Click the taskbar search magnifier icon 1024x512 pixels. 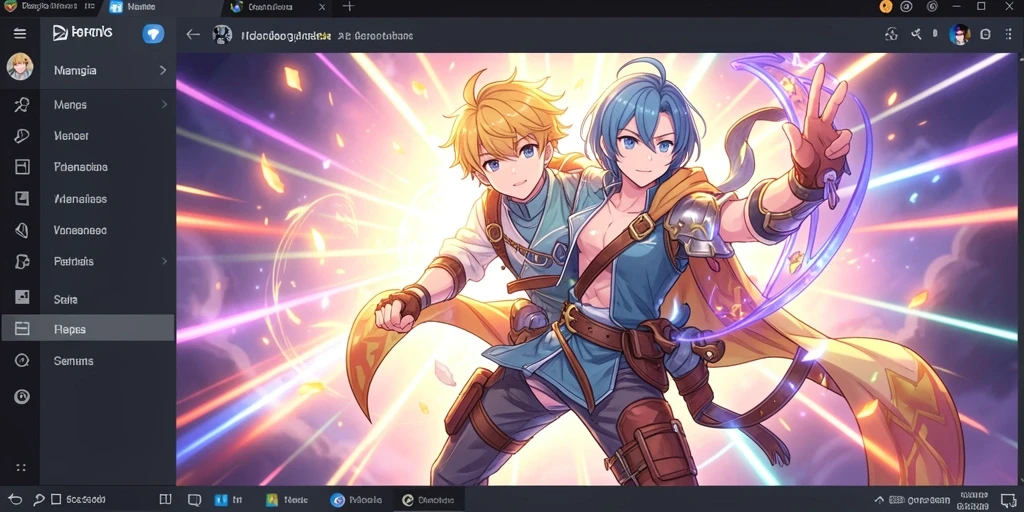pyautogui.click(x=39, y=500)
